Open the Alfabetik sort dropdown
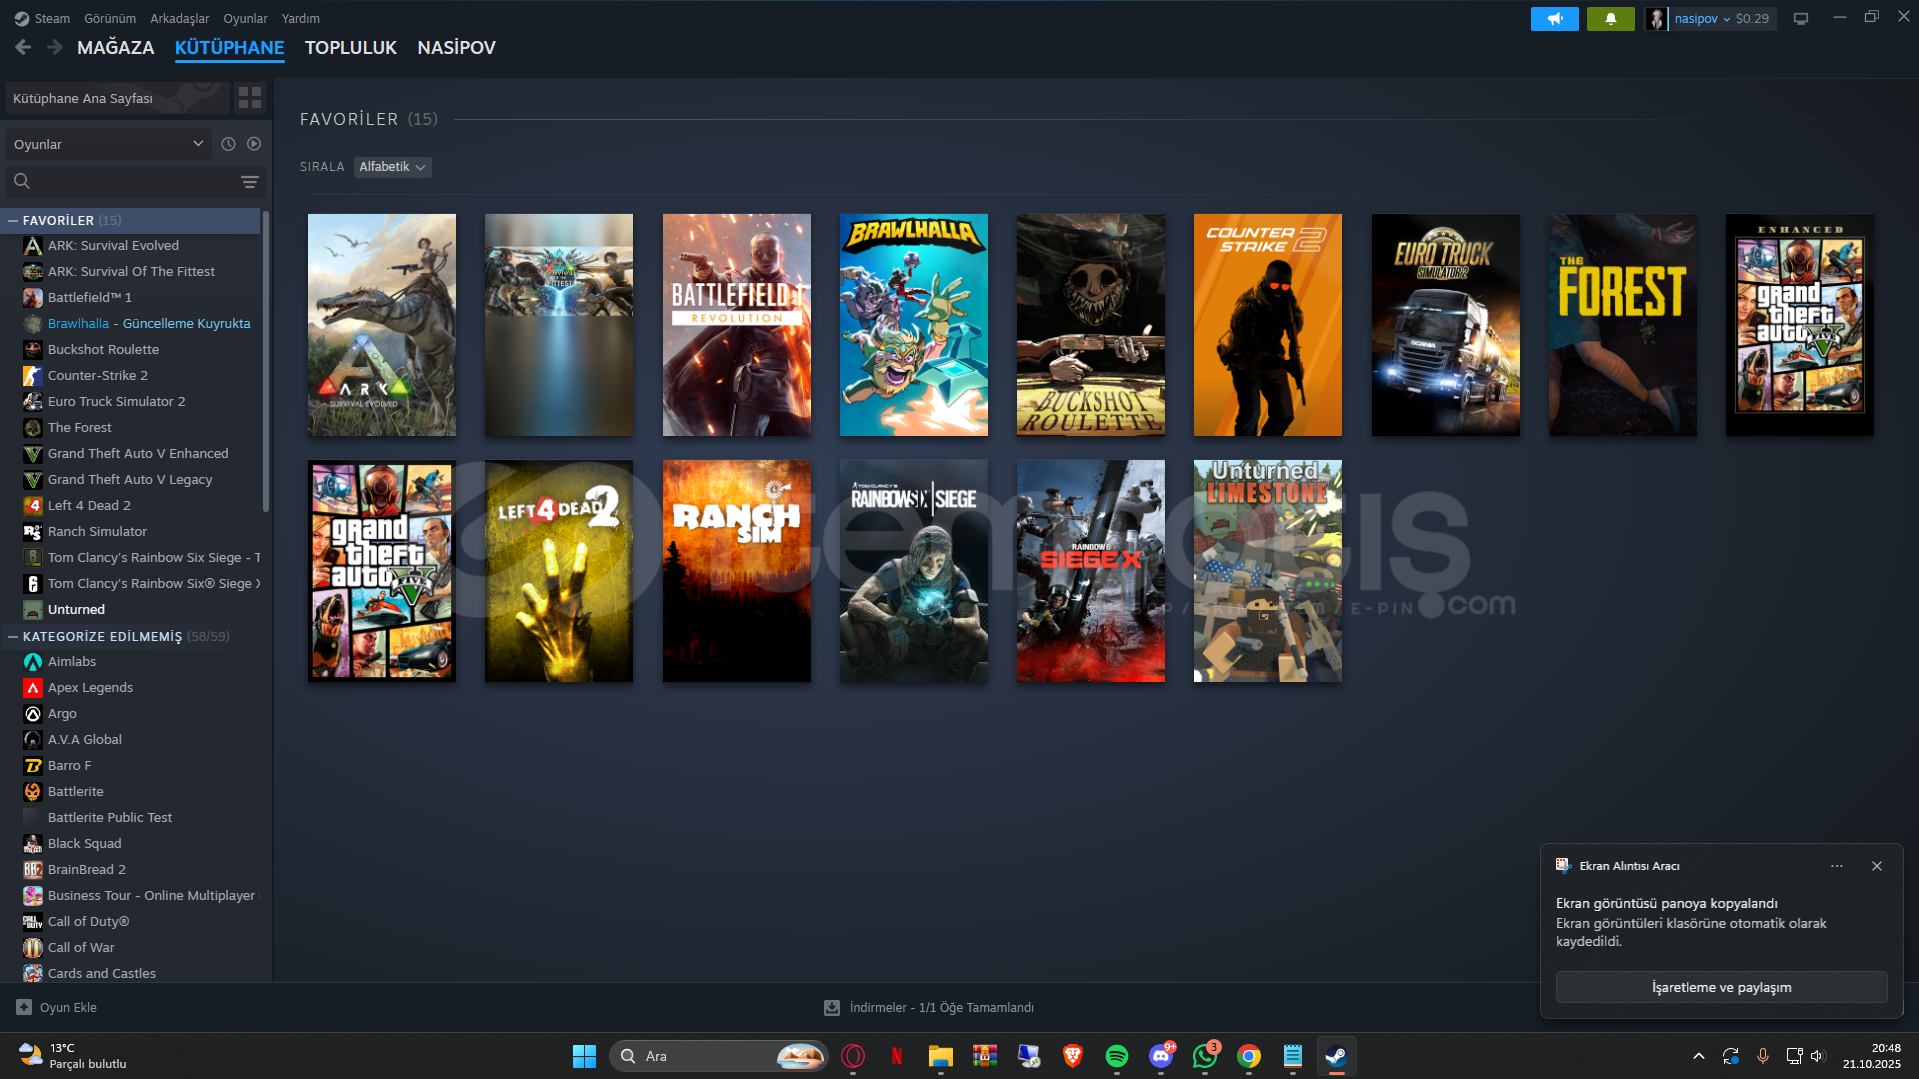This screenshot has height=1079, width=1919. click(392, 167)
